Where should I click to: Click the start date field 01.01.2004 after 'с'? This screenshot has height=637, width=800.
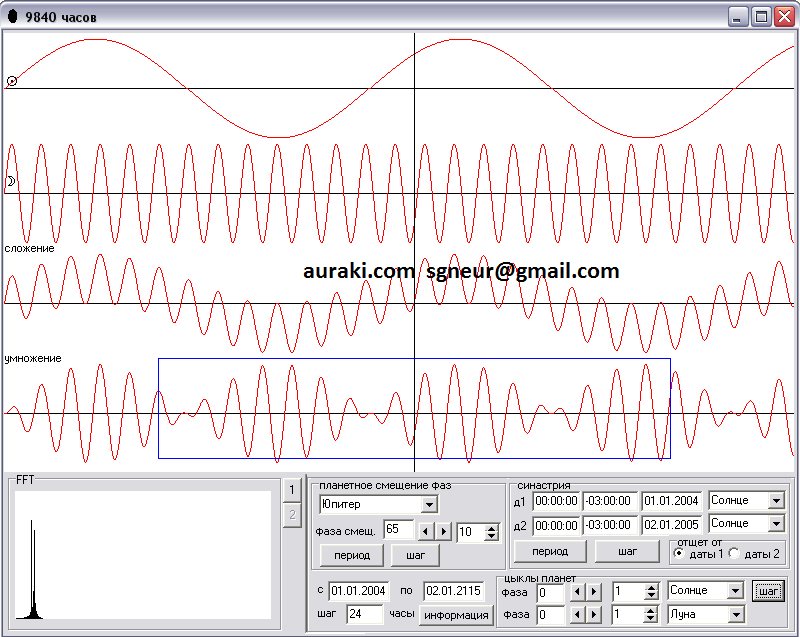357,592
